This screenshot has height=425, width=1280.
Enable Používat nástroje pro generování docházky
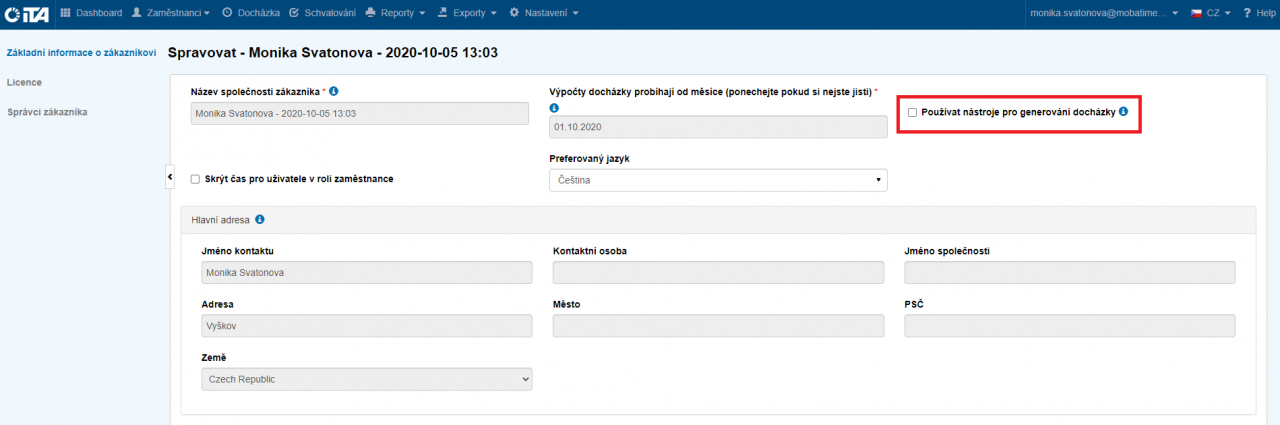tap(912, 112)
